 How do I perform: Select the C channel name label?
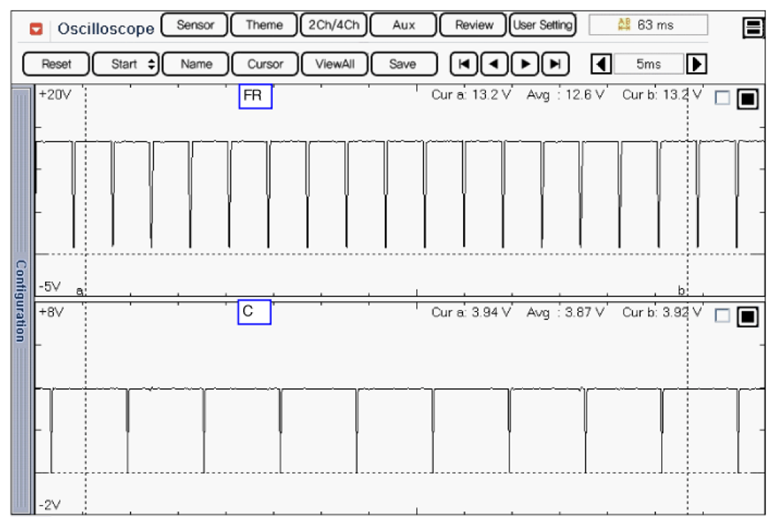click(x=254, y=312)
